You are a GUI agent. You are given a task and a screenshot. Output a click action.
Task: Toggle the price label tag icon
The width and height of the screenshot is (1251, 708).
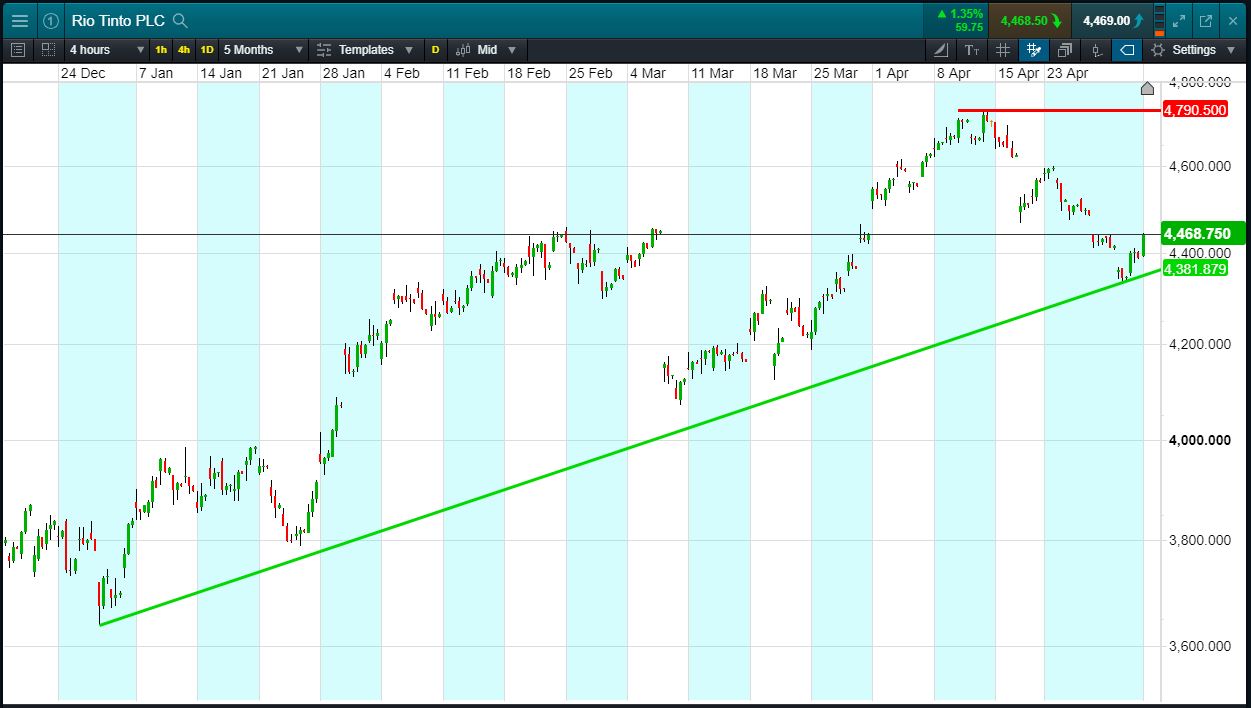(x=1127, y=50)
